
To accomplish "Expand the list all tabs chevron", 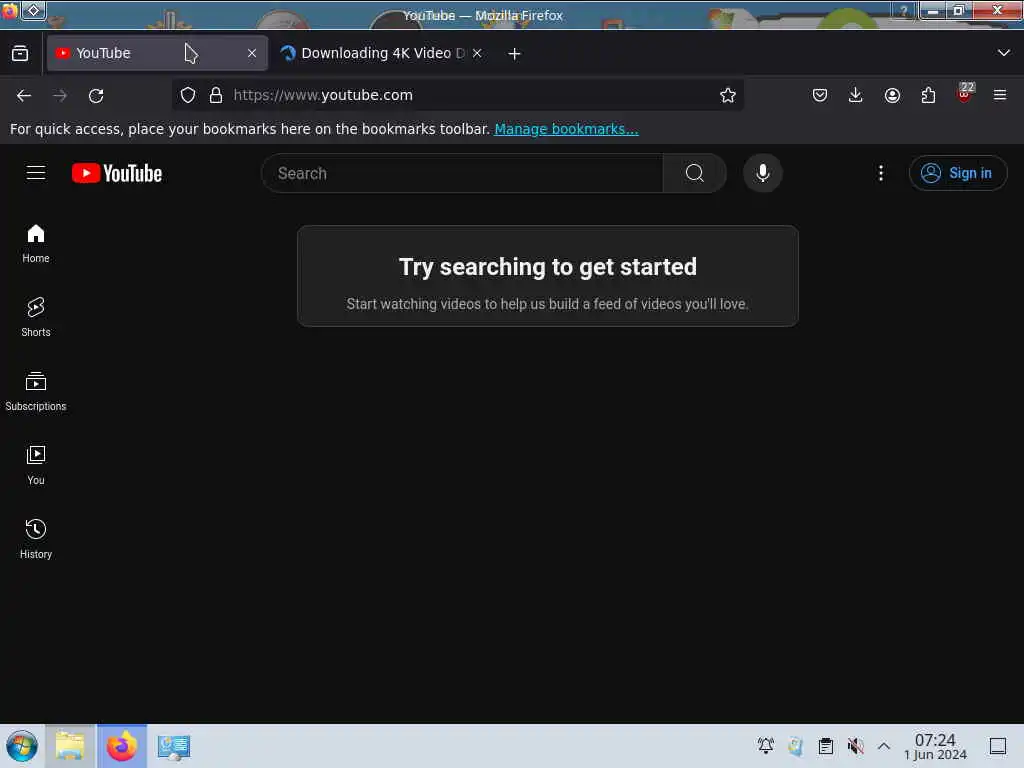I will tap(1004, 53).
